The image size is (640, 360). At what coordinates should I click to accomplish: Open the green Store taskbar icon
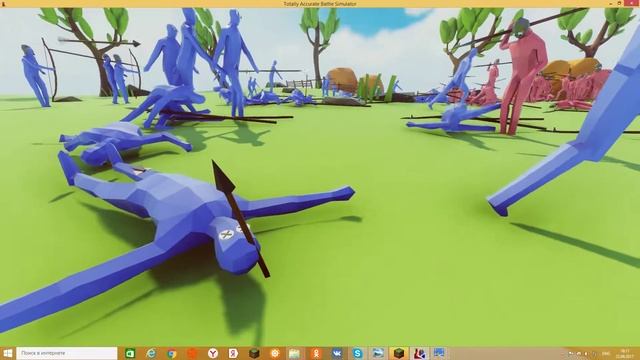point(130,353)
